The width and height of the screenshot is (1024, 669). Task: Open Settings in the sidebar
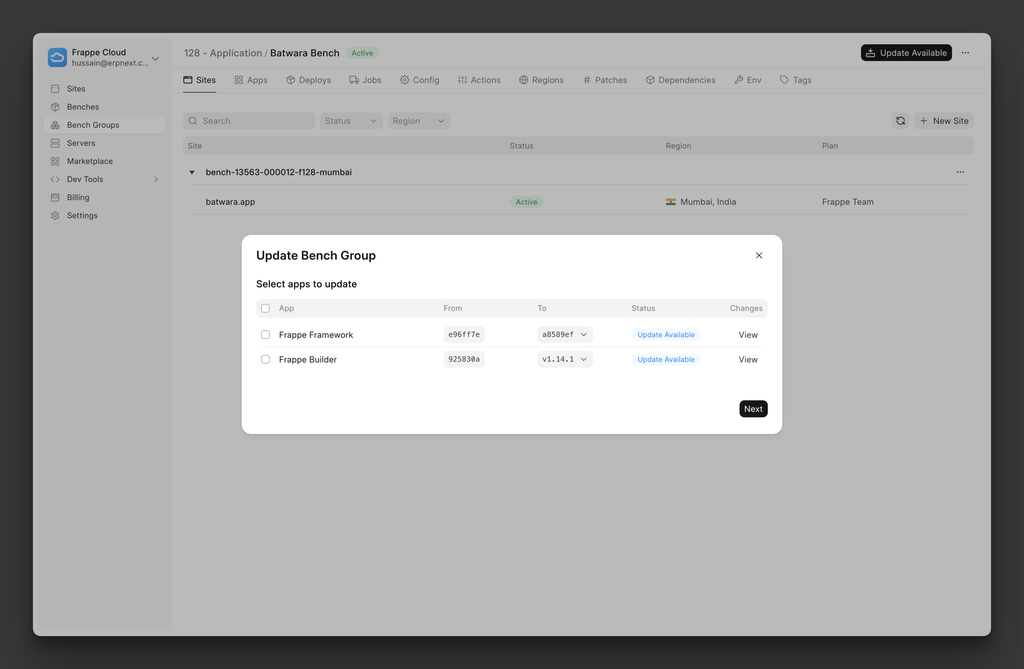pyautogui.click(x=82, y=215)
